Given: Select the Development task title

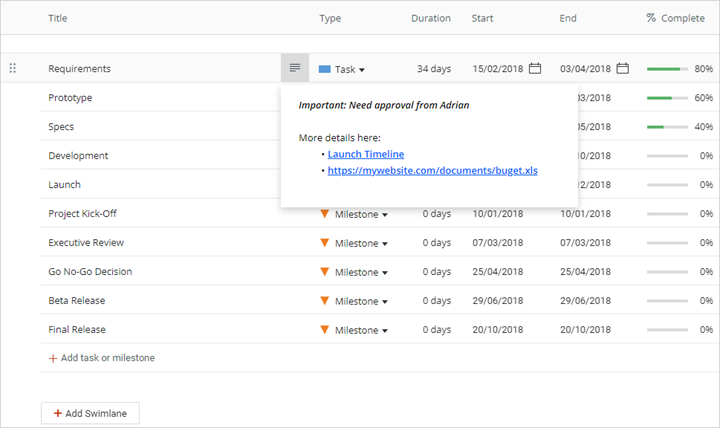Looking at the screenshot, I should (x=78, y=156).
